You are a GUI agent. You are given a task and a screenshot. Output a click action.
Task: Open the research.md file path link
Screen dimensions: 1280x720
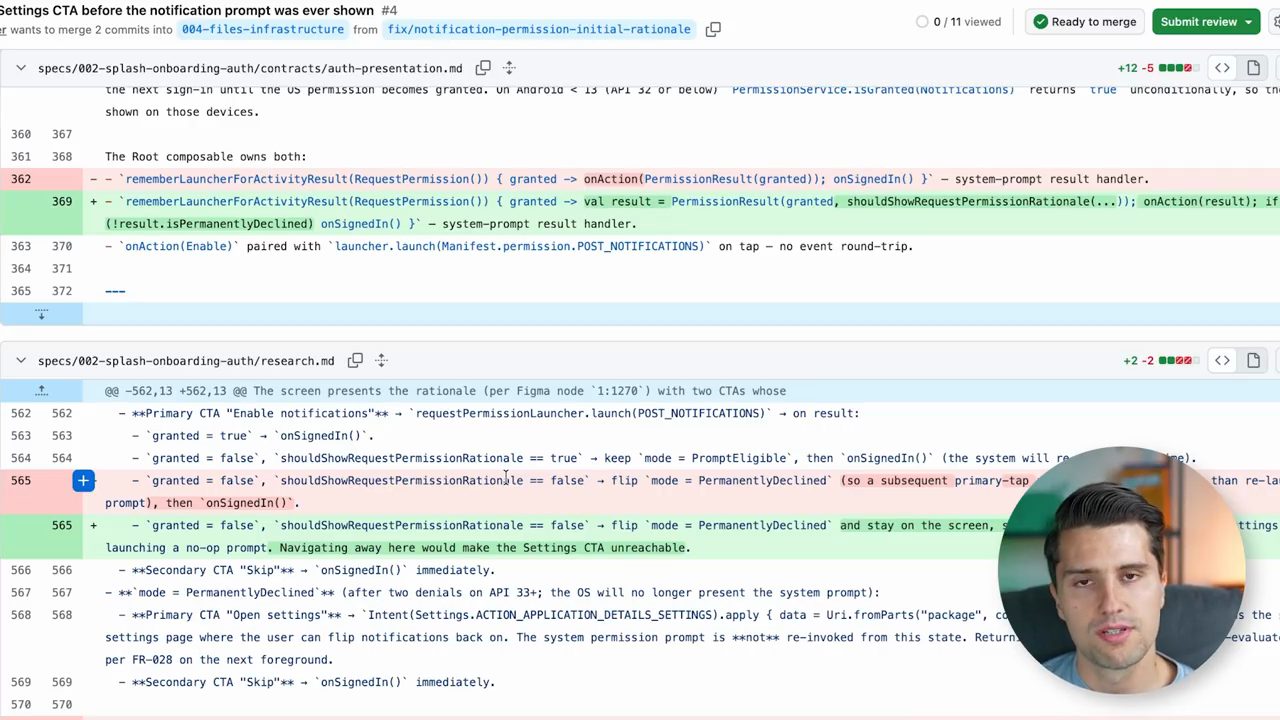(186, 360)
